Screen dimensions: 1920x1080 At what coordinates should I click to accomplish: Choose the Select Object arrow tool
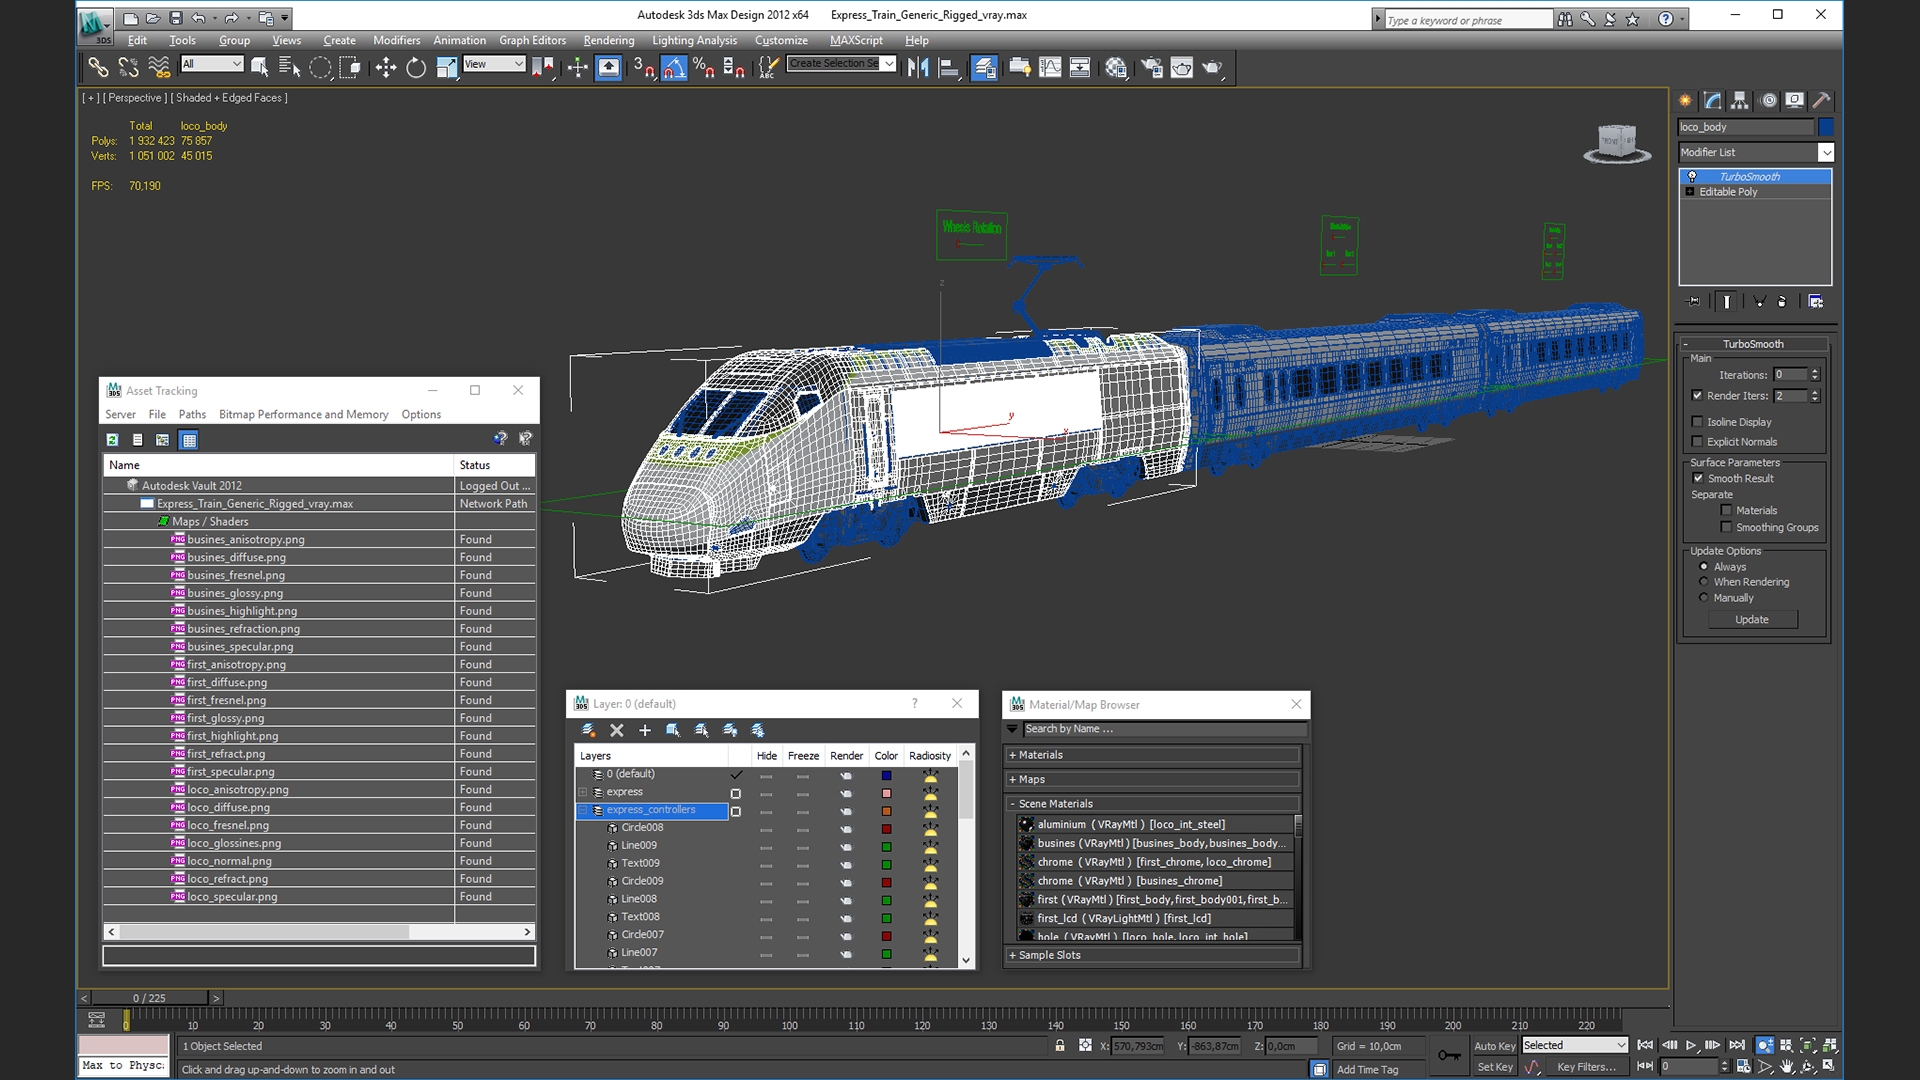pyautogui.click(x=260, y=67)
